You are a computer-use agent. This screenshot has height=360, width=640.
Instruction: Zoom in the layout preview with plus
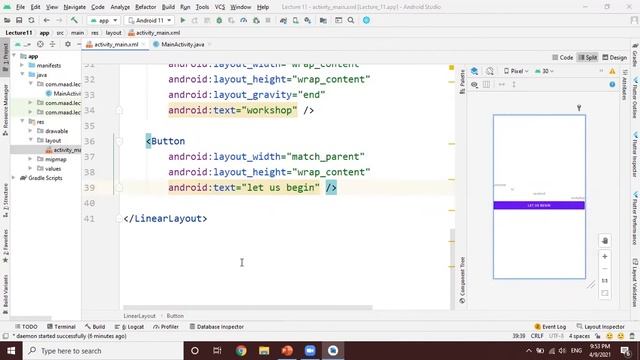click(x=605, y=256)
